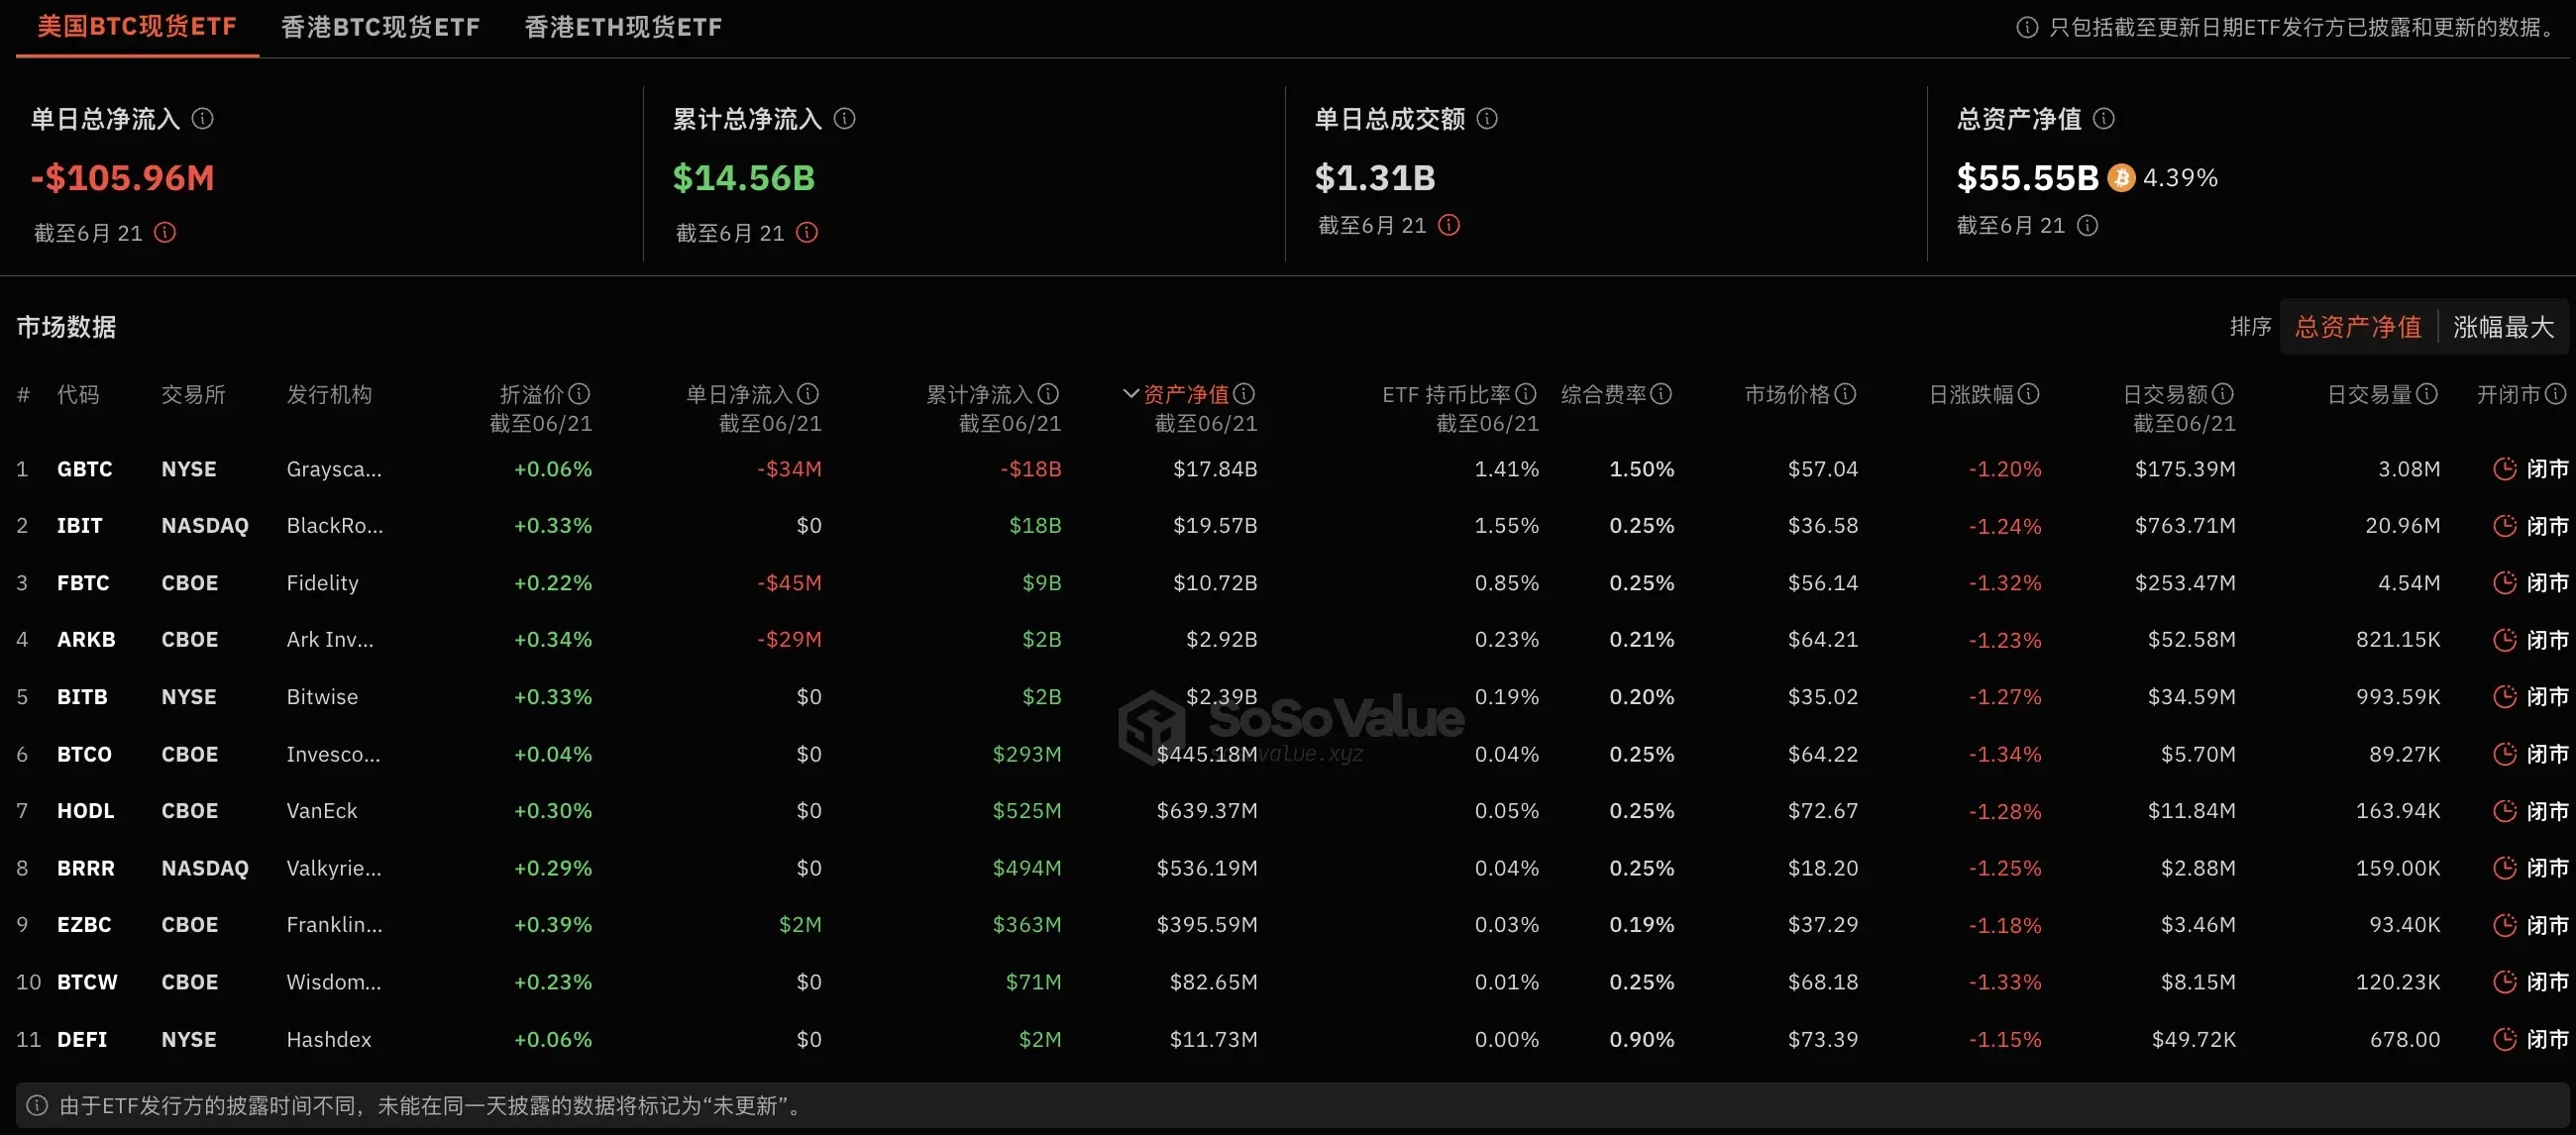Viewport: 2576px width, 1135px height.
Task: Click 日涨跌幅 column header to sort
Action: click(1970, 394)
